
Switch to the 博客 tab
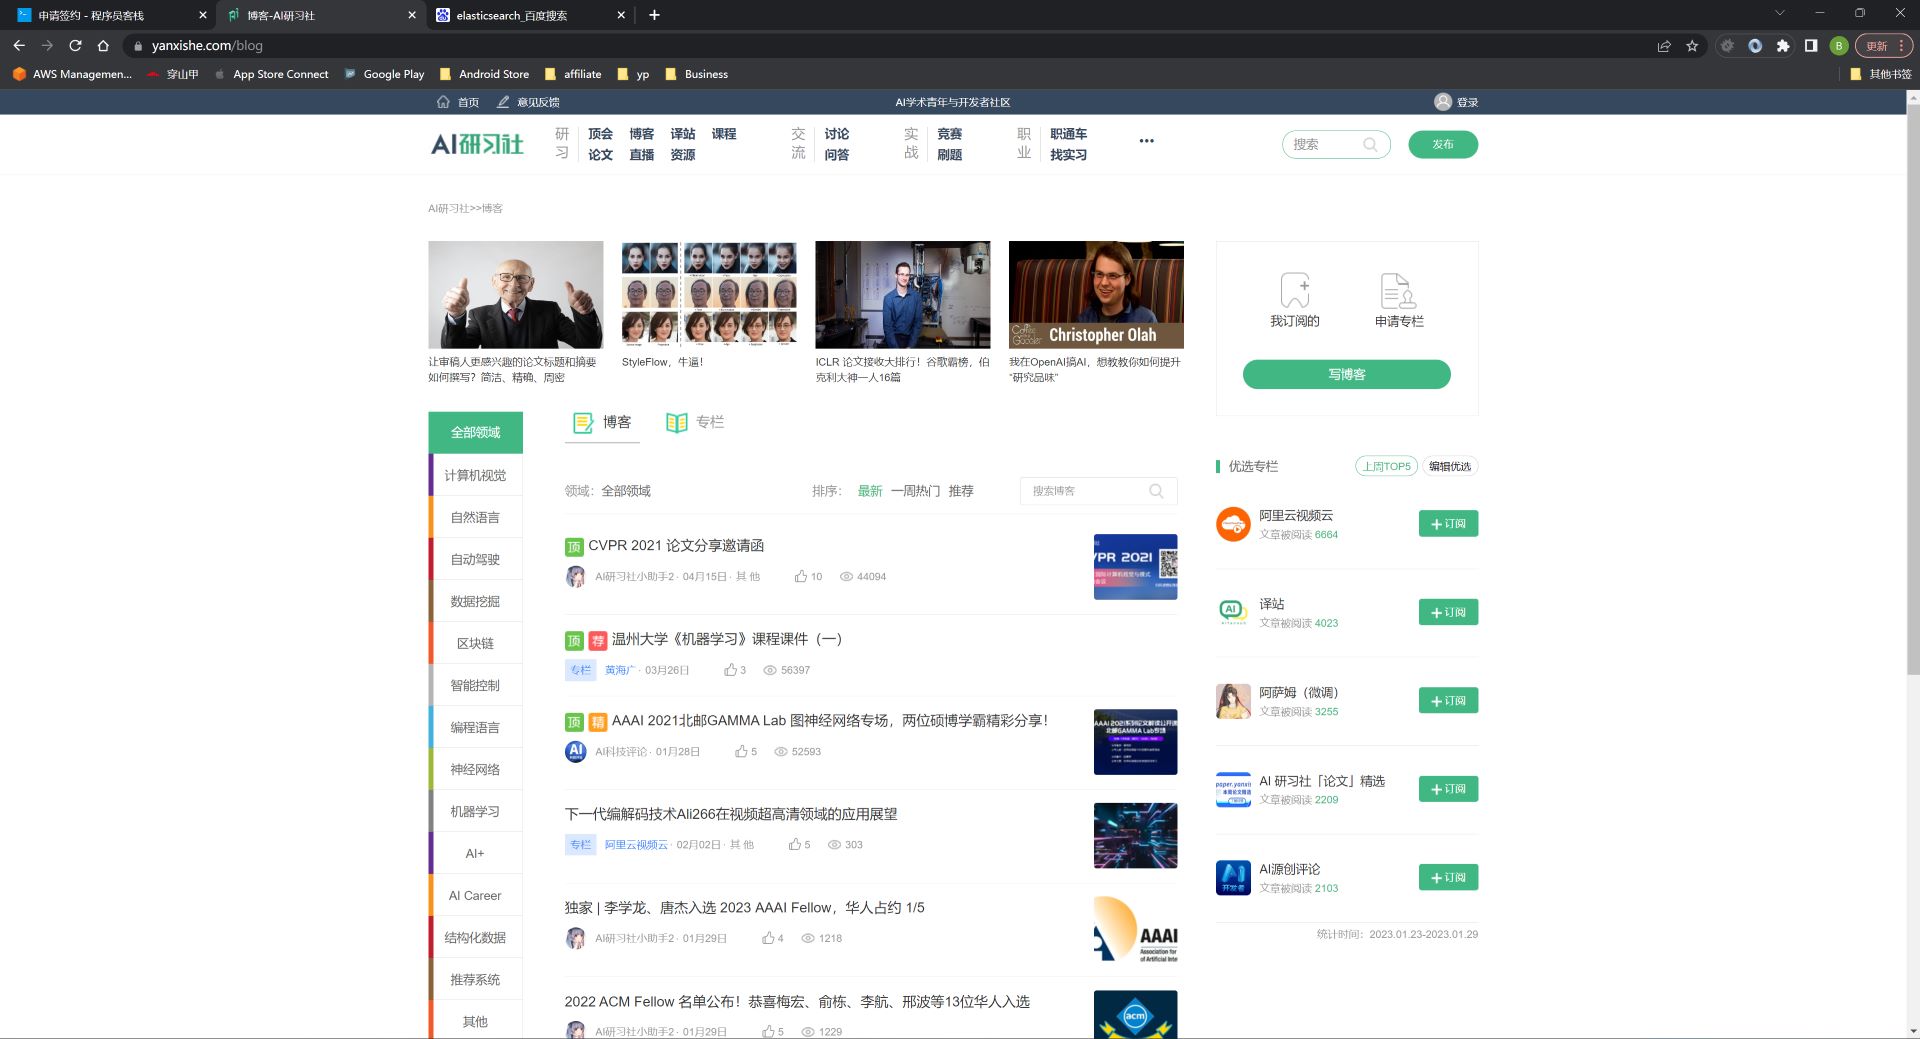coord(602,422)
